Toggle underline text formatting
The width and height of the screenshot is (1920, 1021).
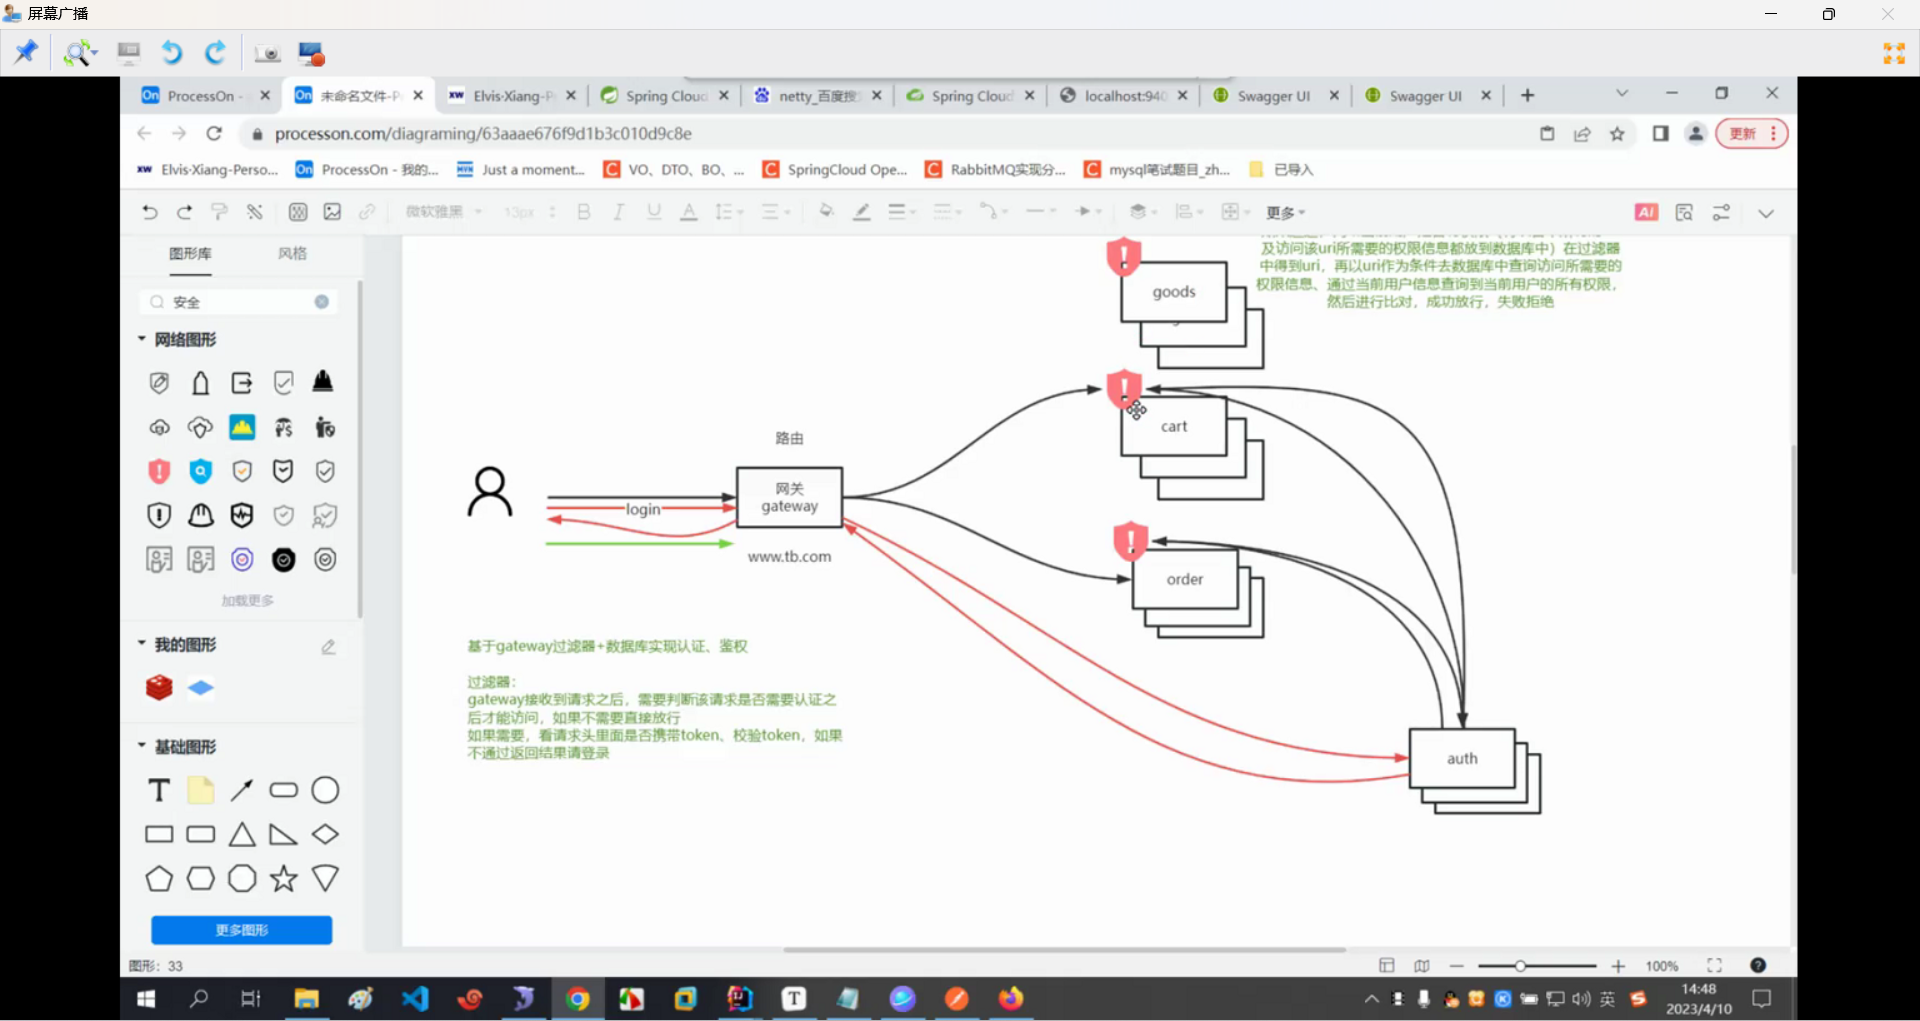tap(654, 212)
